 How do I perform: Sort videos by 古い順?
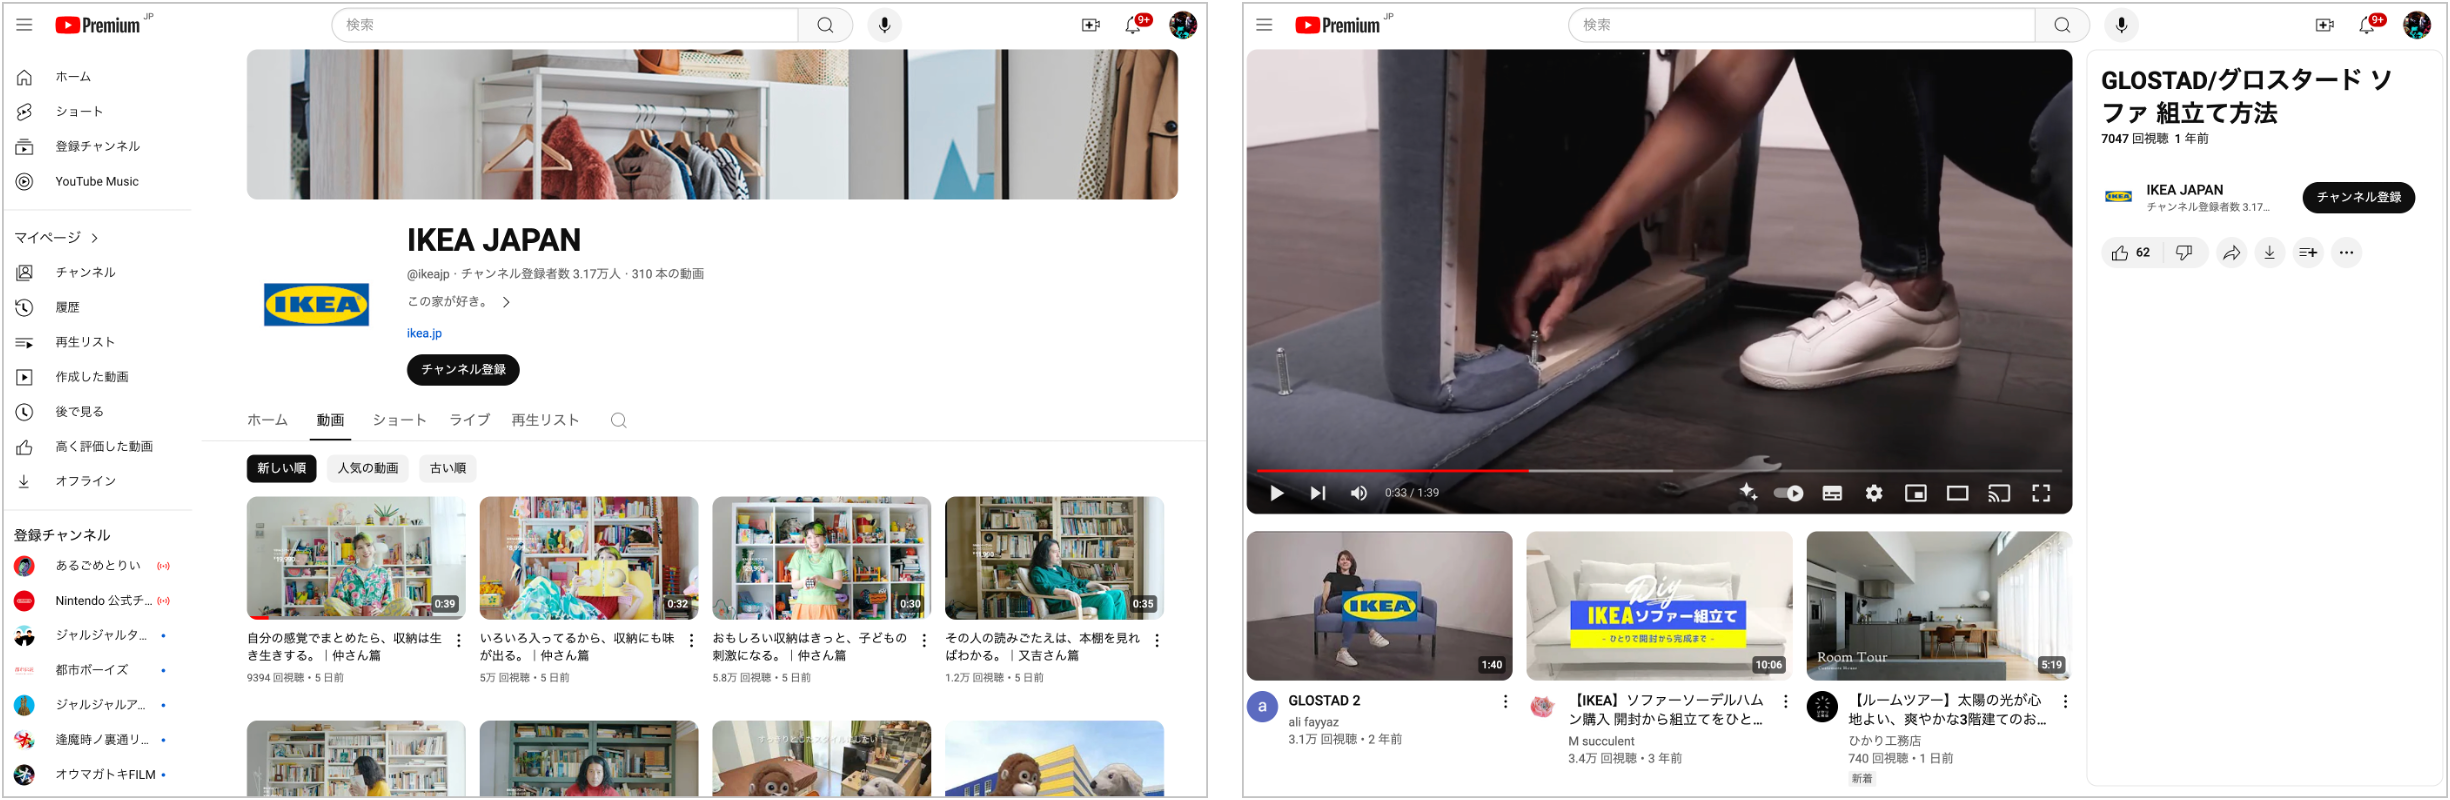point(448,468)
